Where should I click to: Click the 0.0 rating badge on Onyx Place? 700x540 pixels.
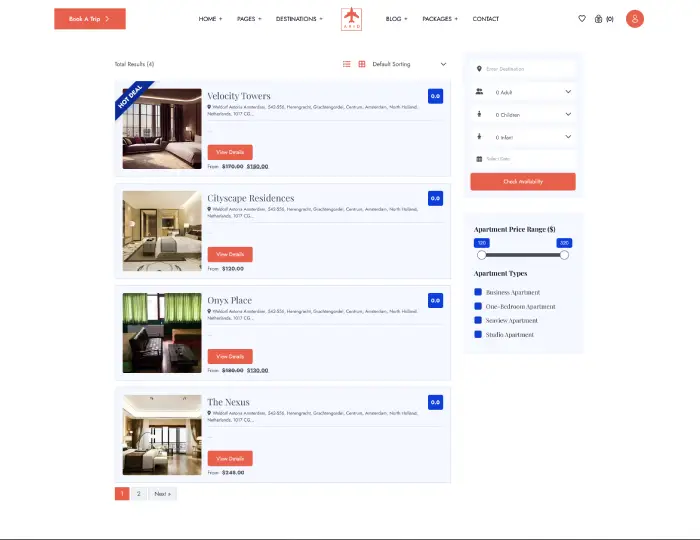[x=435, y=300]
